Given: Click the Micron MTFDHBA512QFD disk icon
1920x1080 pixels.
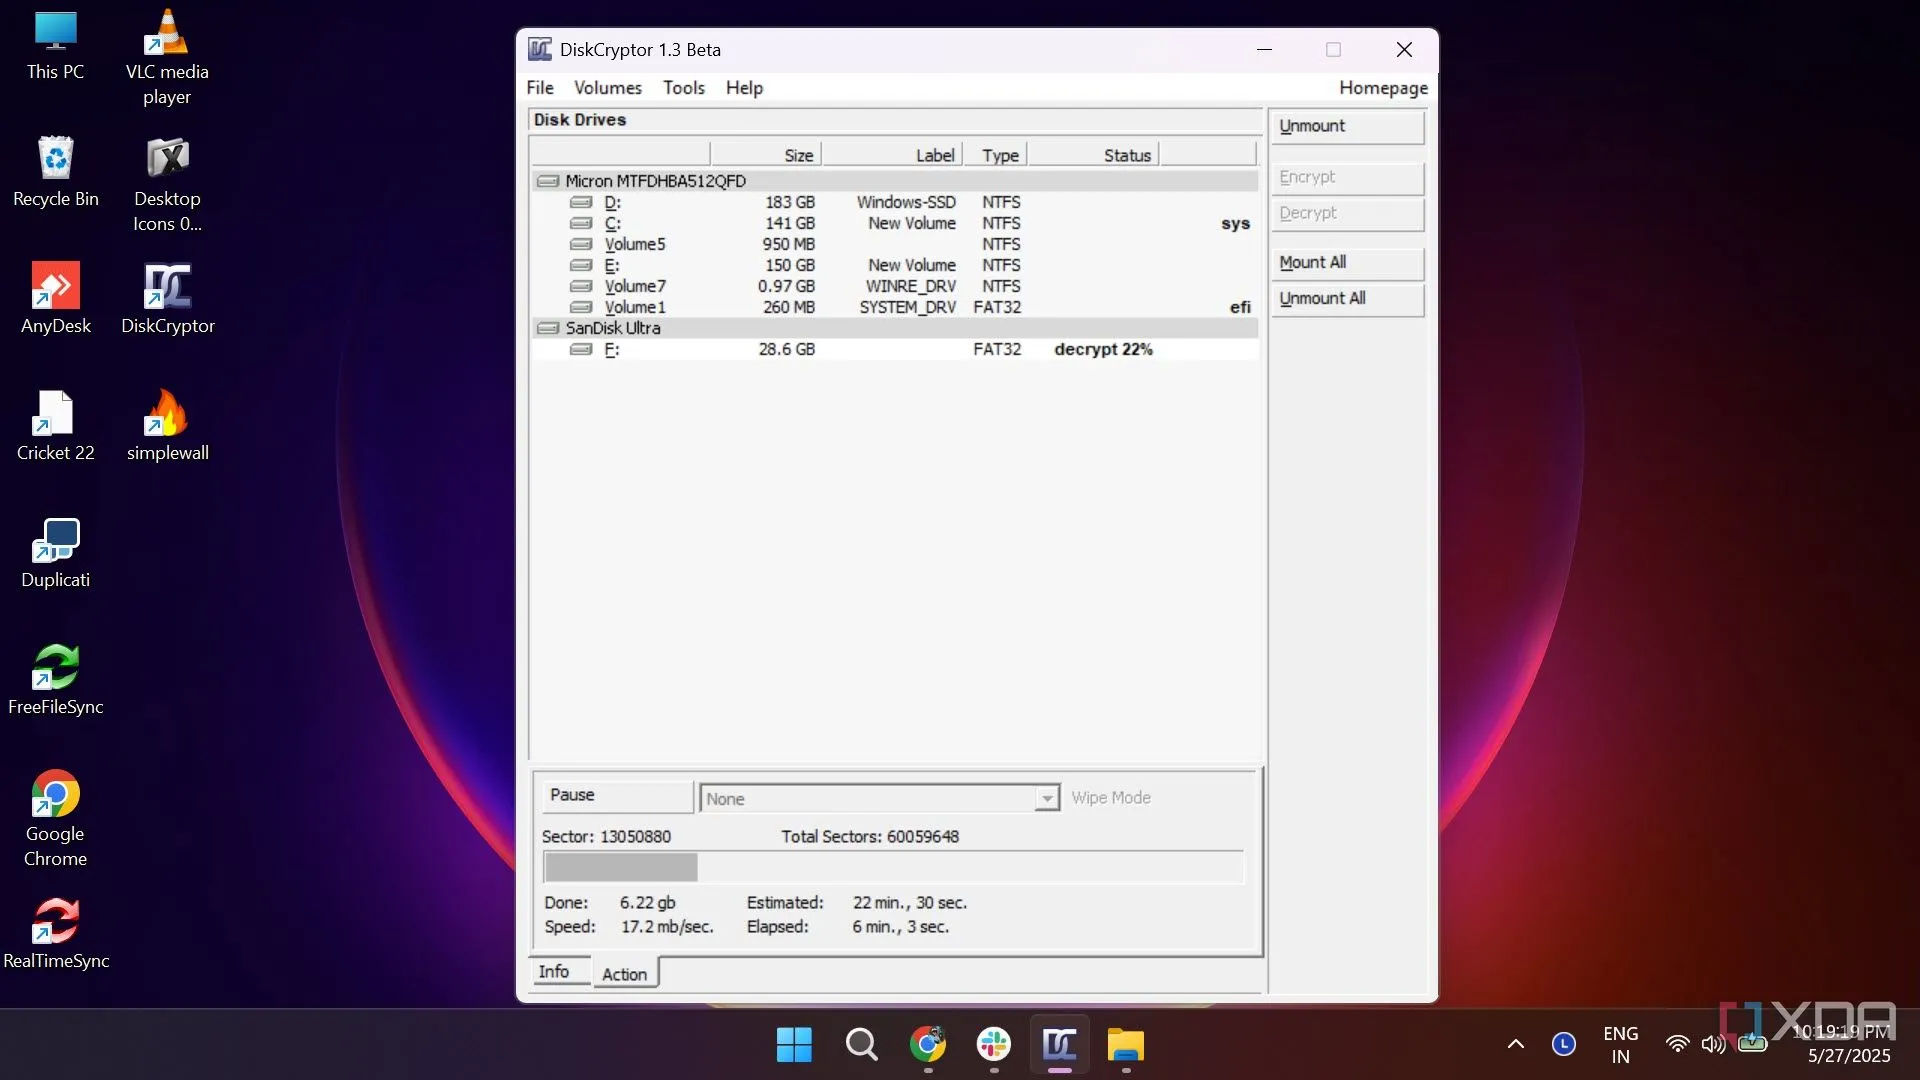Looking at the screenshot, I should tap(547, 181).
